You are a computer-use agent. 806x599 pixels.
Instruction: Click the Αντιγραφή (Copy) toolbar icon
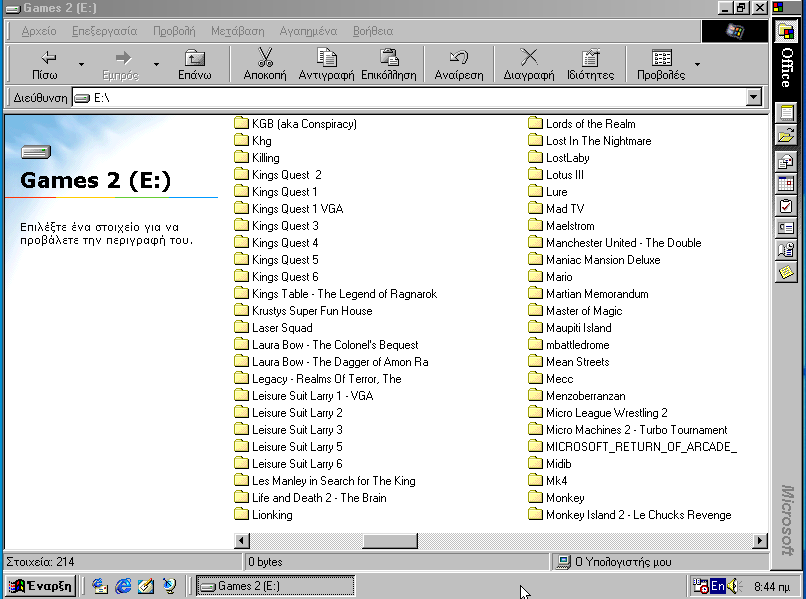pos(327,58)
